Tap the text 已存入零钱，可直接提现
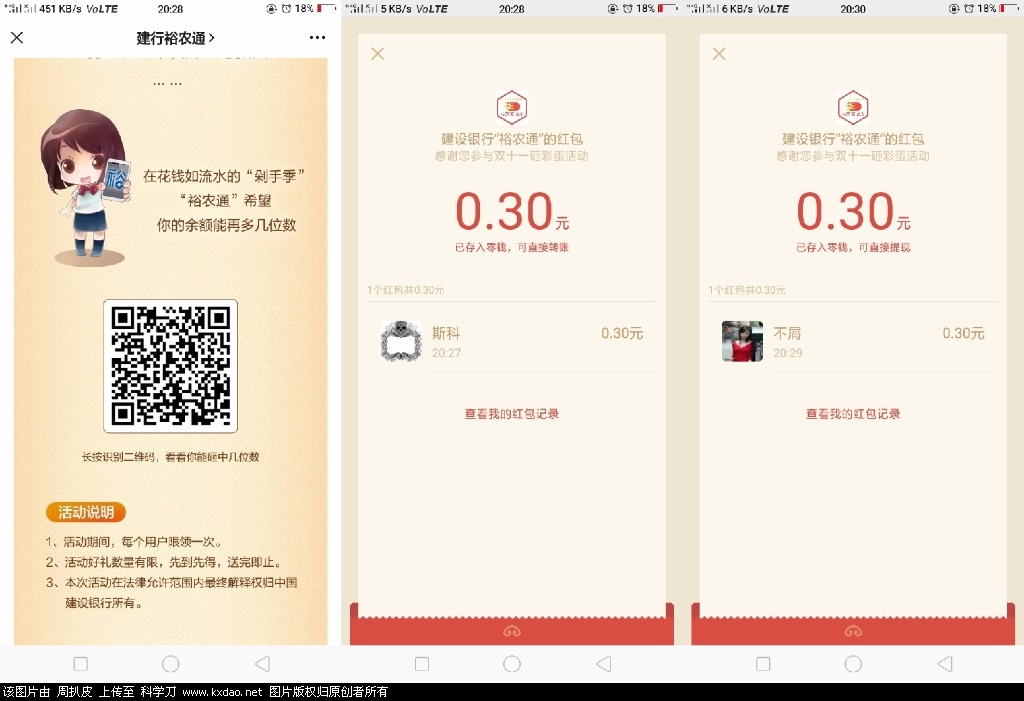The width and height of the screenshot is (1024, 701). point(853,247)
